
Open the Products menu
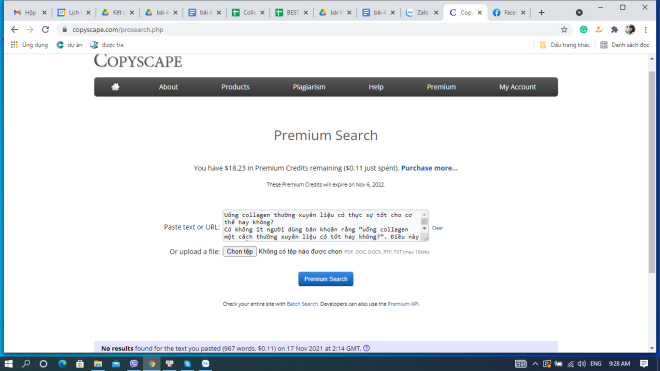pos(235,87)
